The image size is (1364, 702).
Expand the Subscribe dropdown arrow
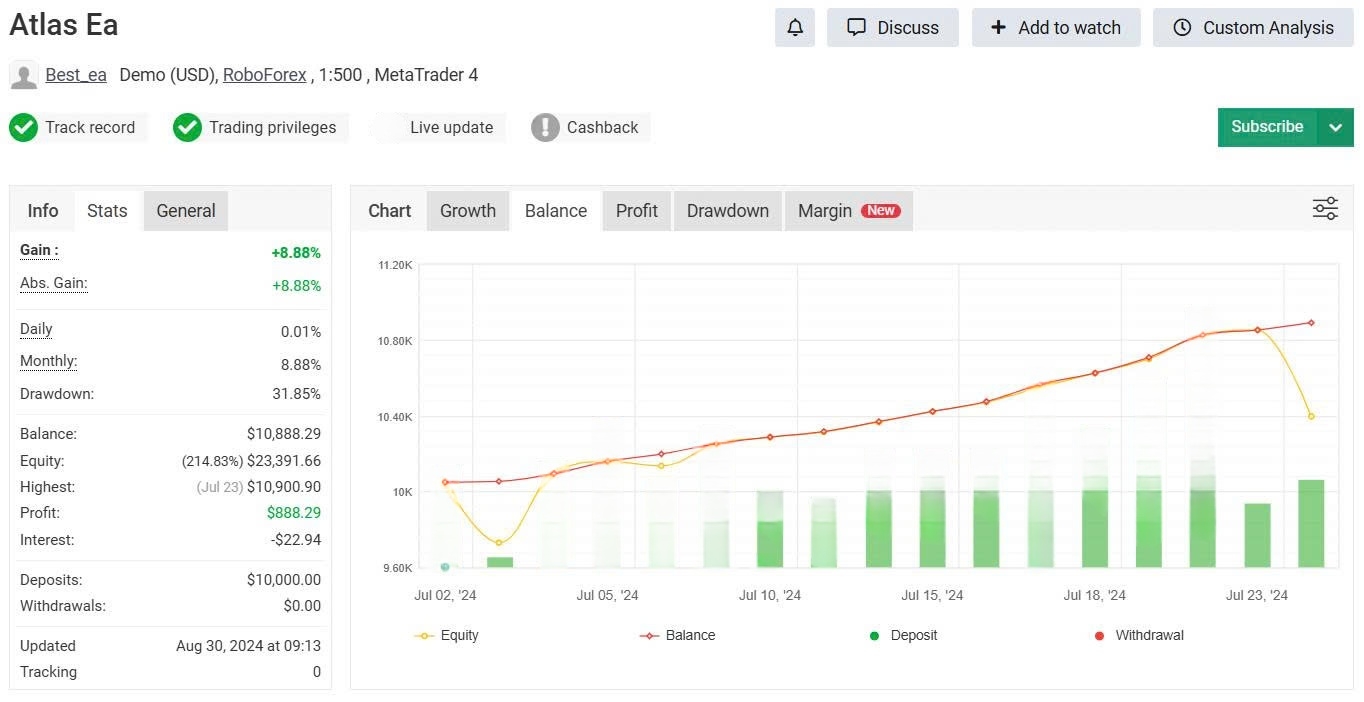point(1335,127)
